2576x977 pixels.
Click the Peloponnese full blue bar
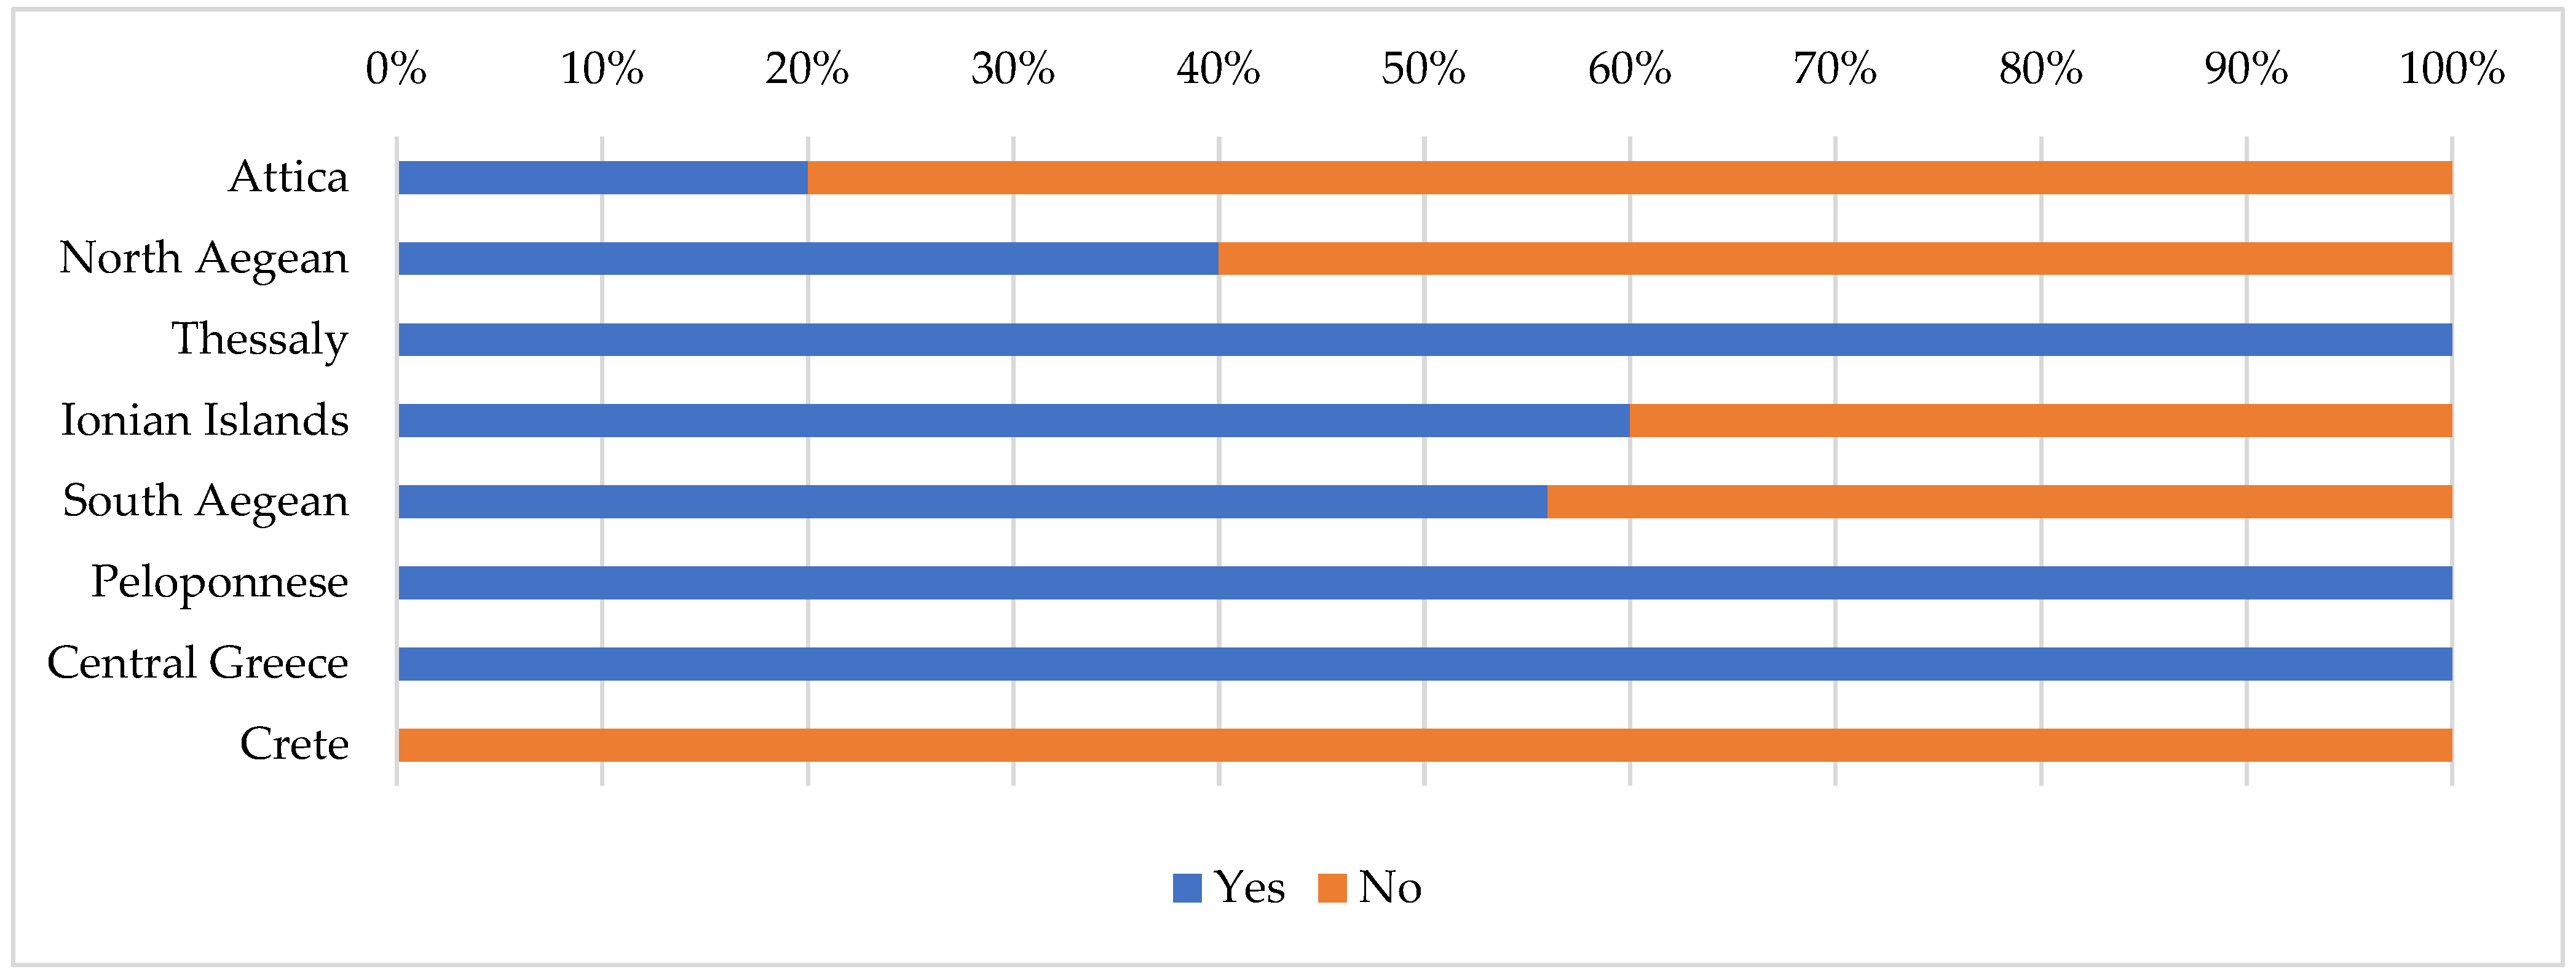(1425, 583)
